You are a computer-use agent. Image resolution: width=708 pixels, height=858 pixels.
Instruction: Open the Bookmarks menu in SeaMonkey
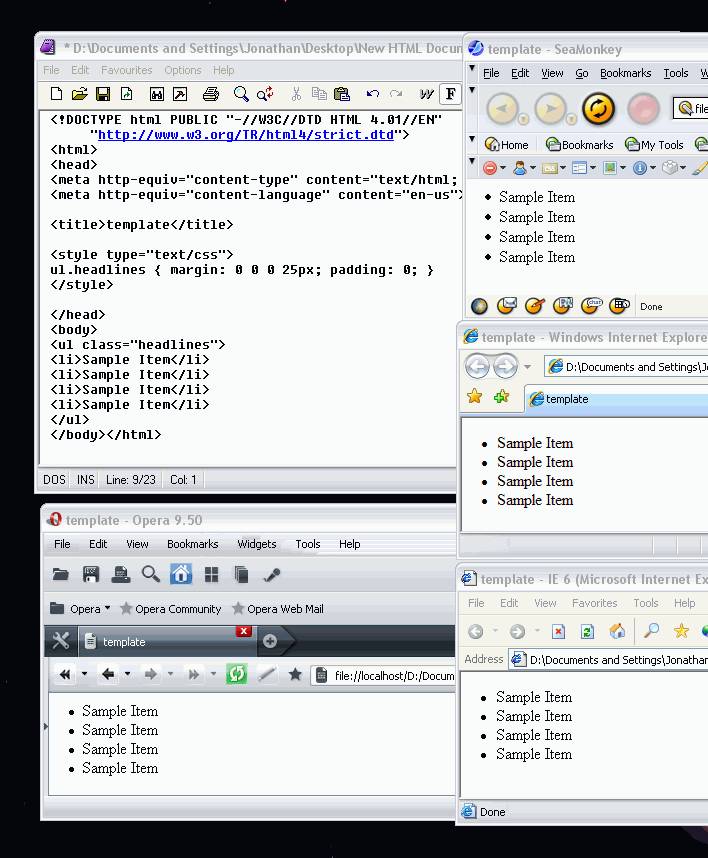[x=625, y=73]
